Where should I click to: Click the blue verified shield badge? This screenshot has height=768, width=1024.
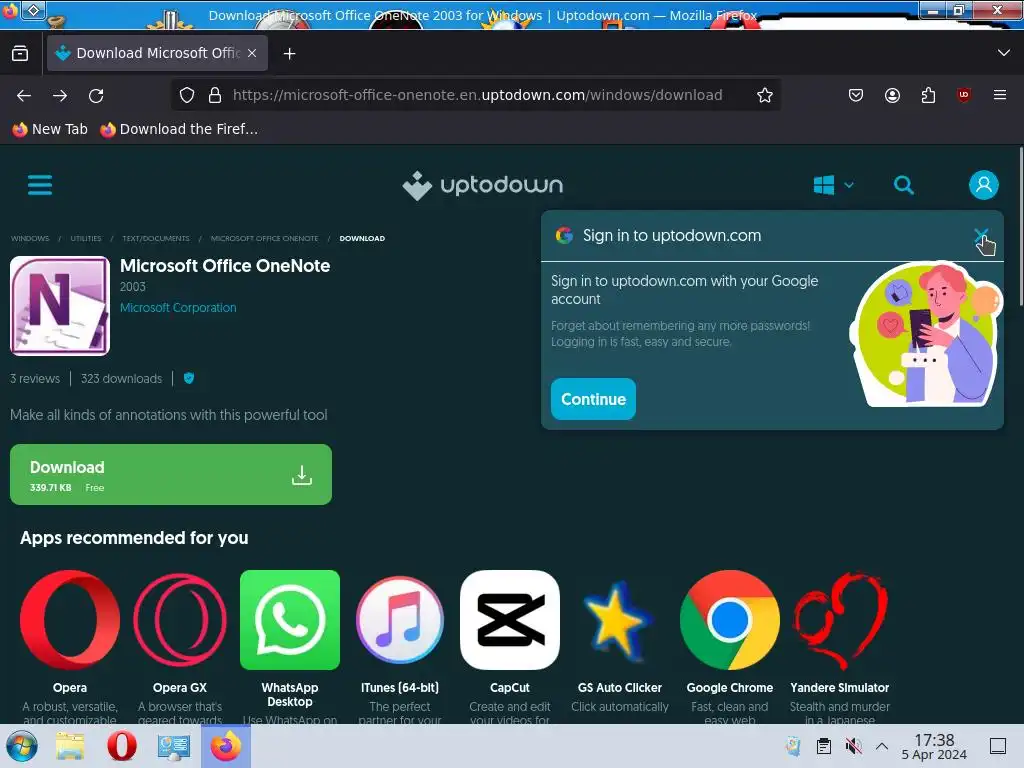pos(189,378)
